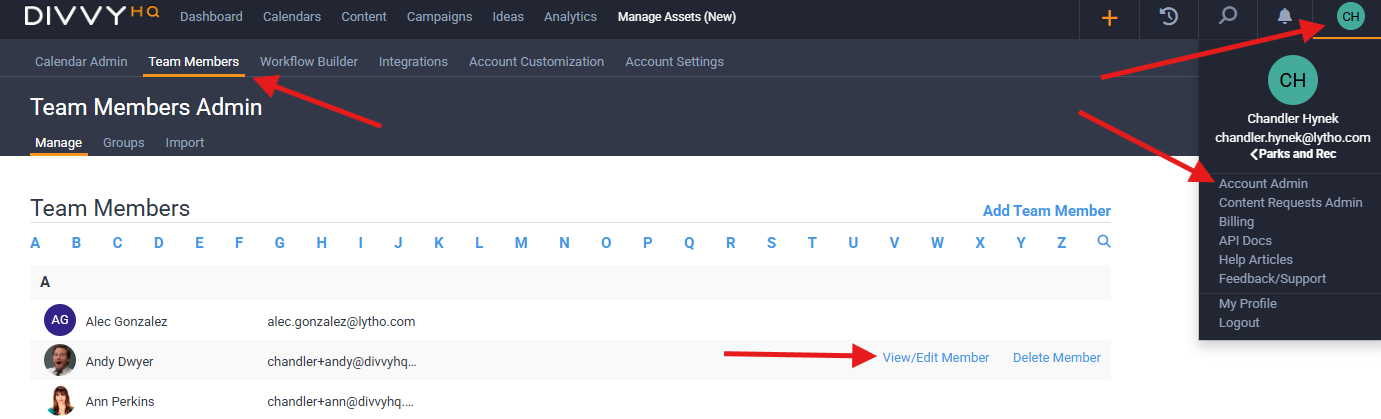Viewport: 1381px width, 419px height.
Task: Open the Account Customization tab
Action: click(536, 61)
